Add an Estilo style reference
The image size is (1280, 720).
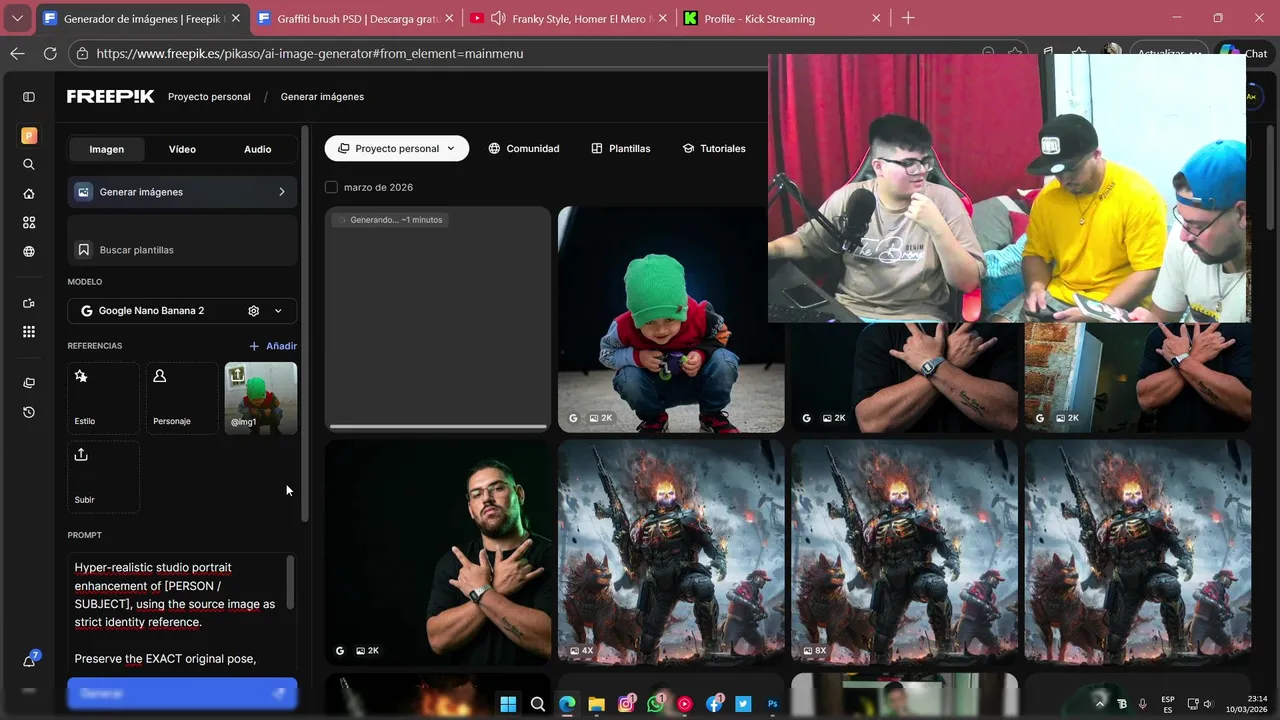tap(103, 398)
